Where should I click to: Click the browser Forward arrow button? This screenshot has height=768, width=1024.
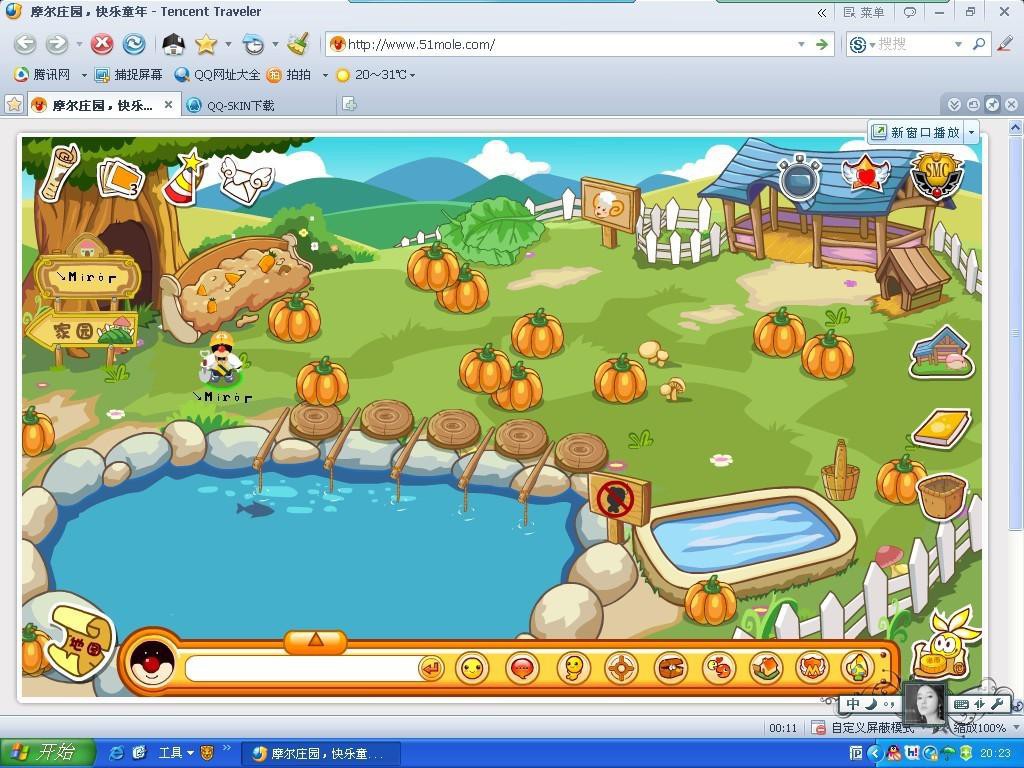57,44
